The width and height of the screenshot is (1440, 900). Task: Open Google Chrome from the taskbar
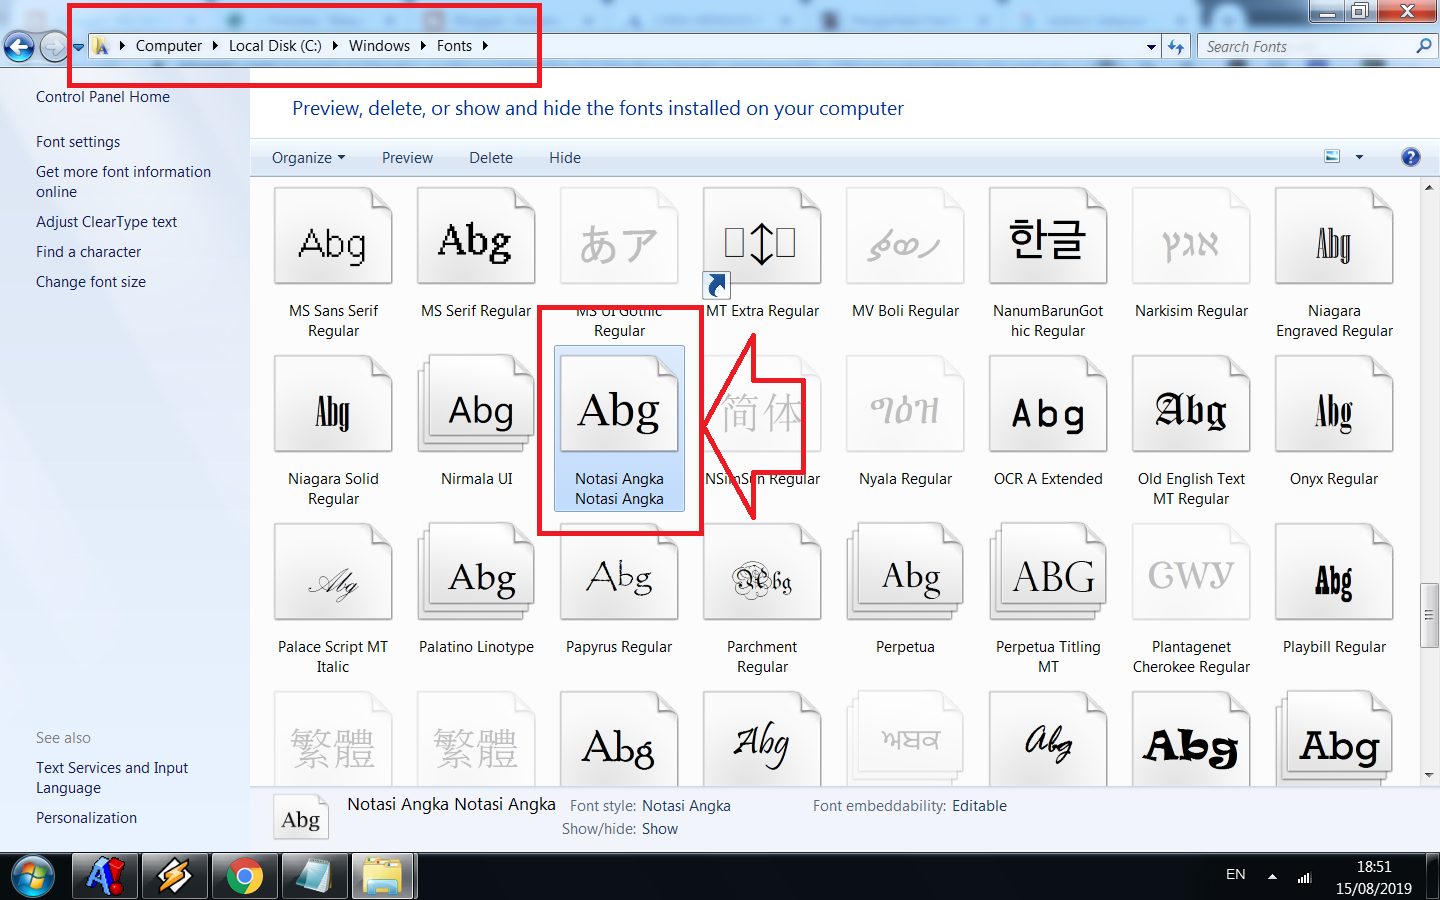[245, 877]
